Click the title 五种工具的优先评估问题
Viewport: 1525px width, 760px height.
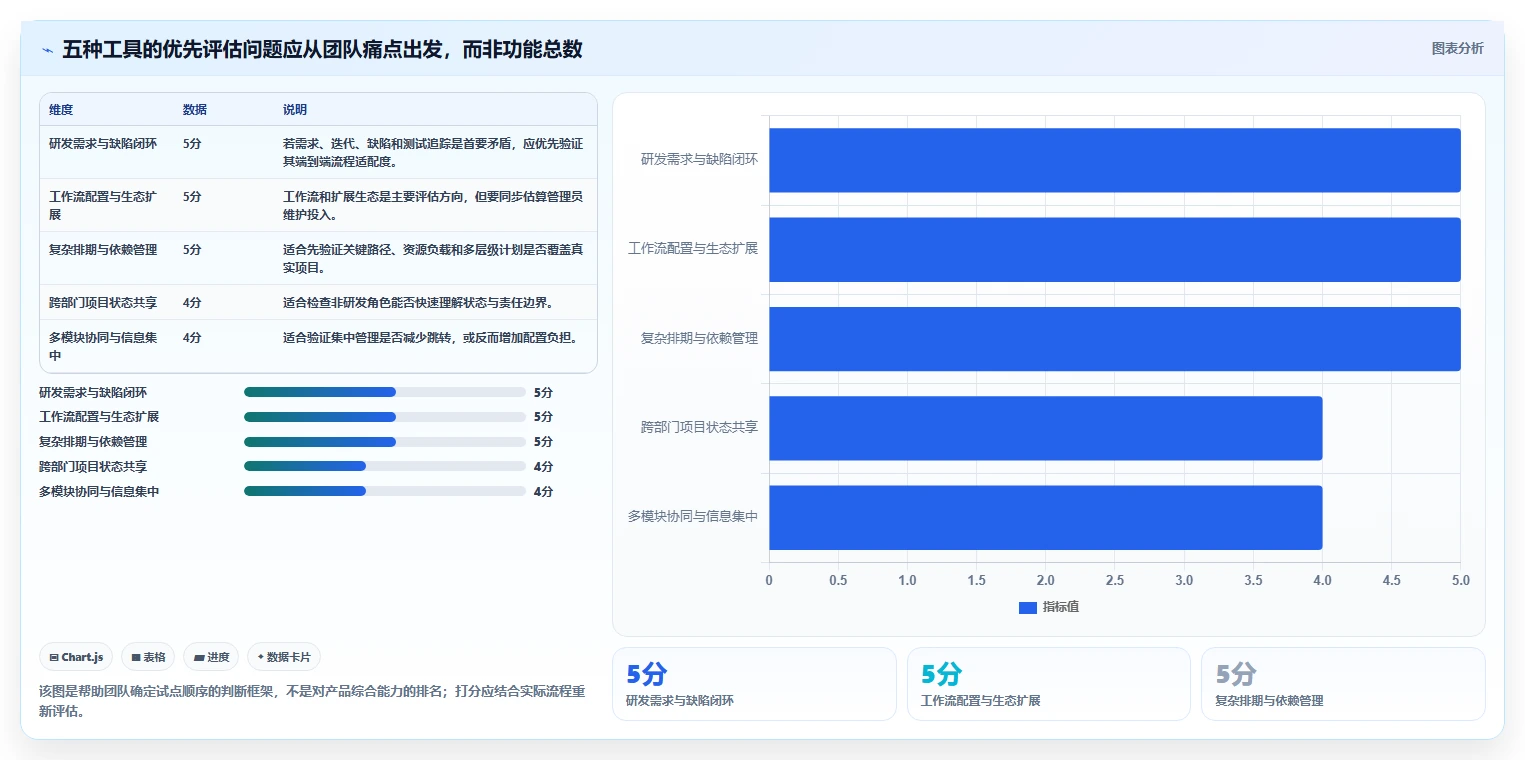[x=322, y=49]
